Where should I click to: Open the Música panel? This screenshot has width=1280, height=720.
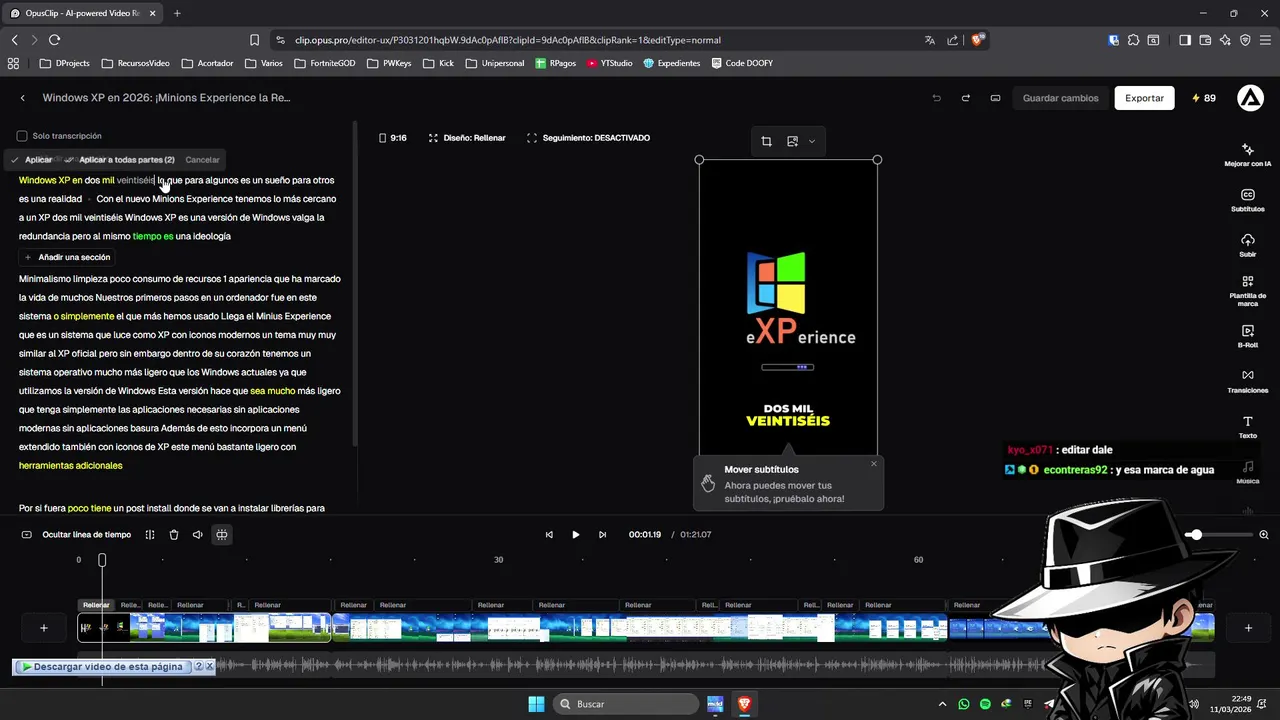1247,472
